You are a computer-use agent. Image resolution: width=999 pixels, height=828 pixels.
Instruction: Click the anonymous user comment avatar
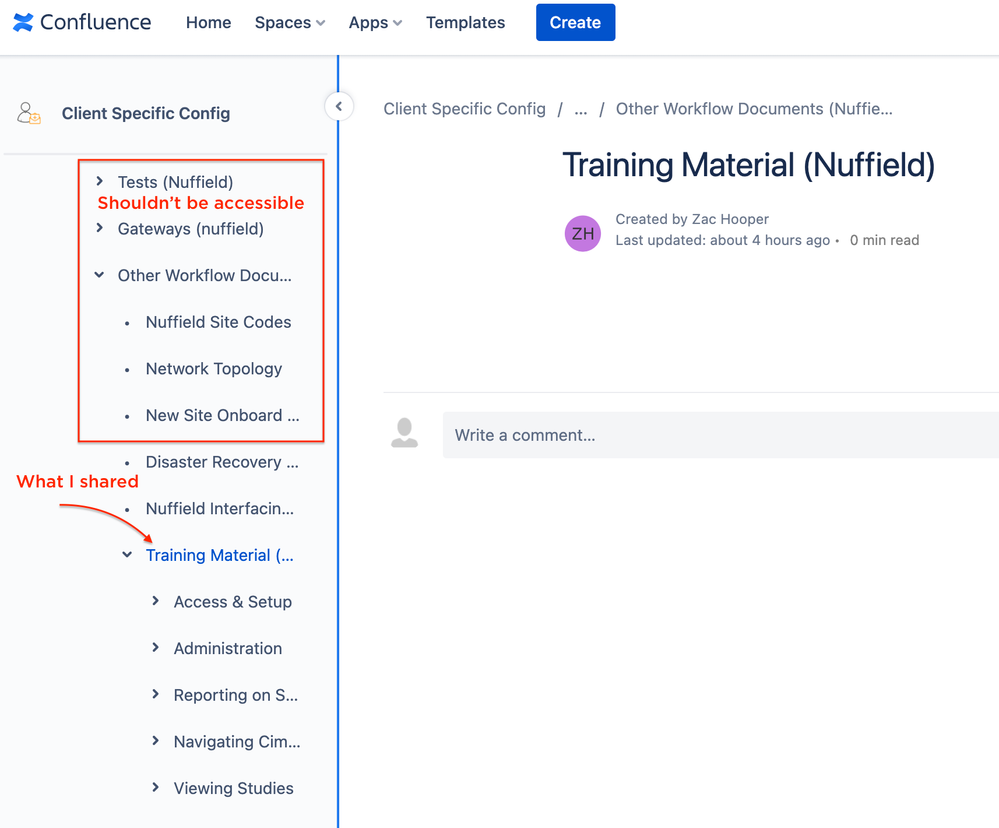pos(405,433)
